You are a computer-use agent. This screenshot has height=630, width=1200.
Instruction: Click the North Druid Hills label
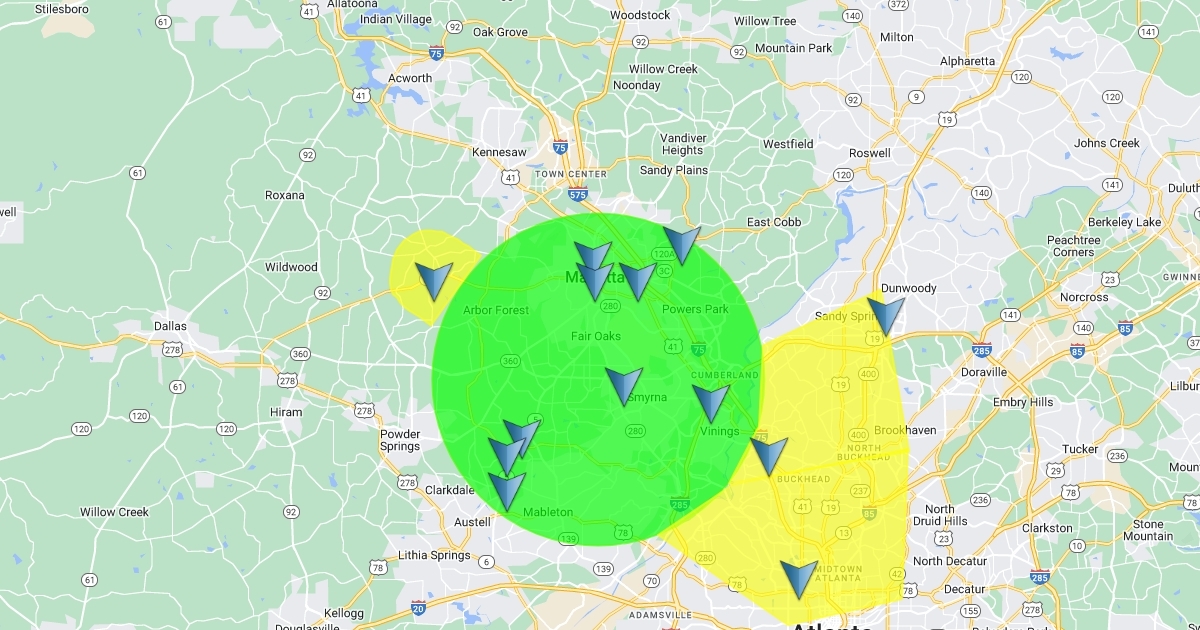click(939, 515)
